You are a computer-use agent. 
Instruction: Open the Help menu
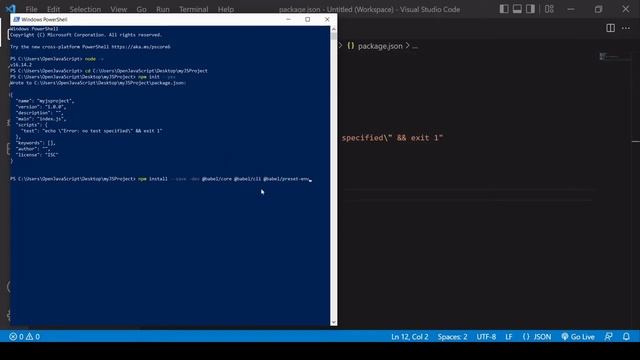[226, 9]
